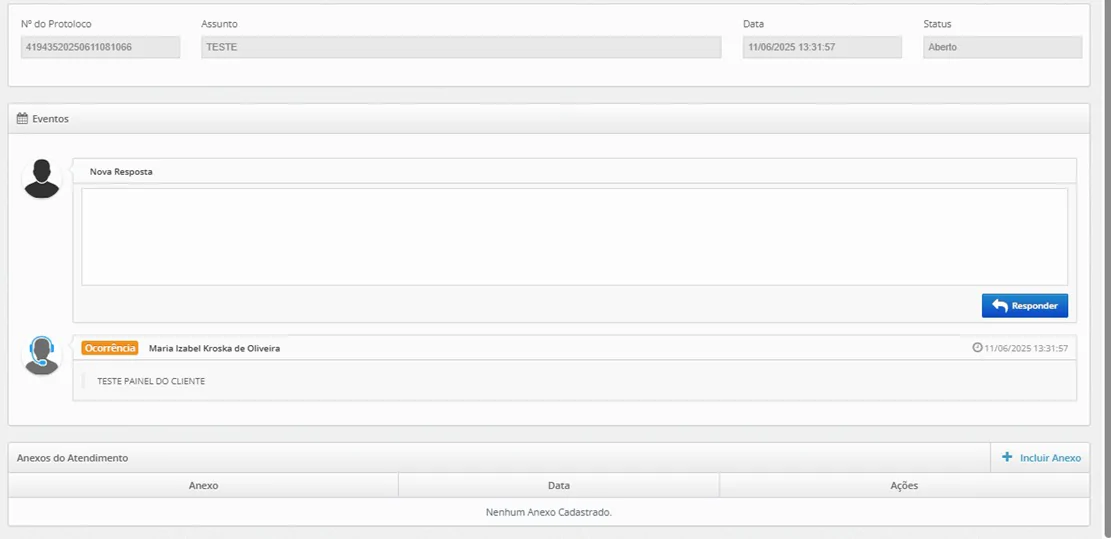This screenshot has width=1111, height=539.
Task: Click the plus icon for Incluir Anexo
Action: coord(1007,457)
